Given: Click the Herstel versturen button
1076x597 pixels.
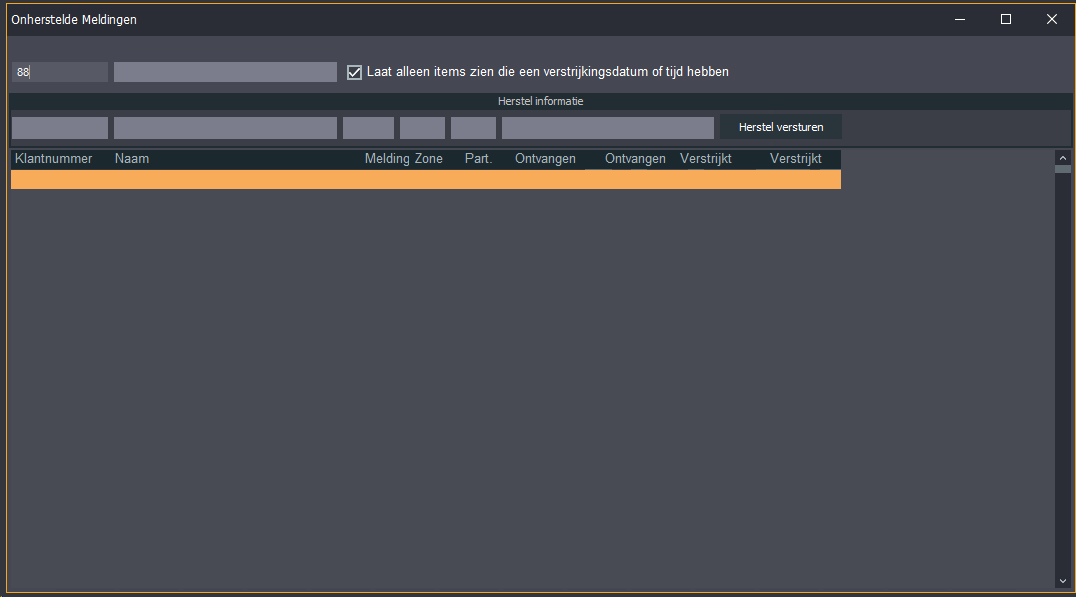Looking at the screenshot, I should point(780,128).
